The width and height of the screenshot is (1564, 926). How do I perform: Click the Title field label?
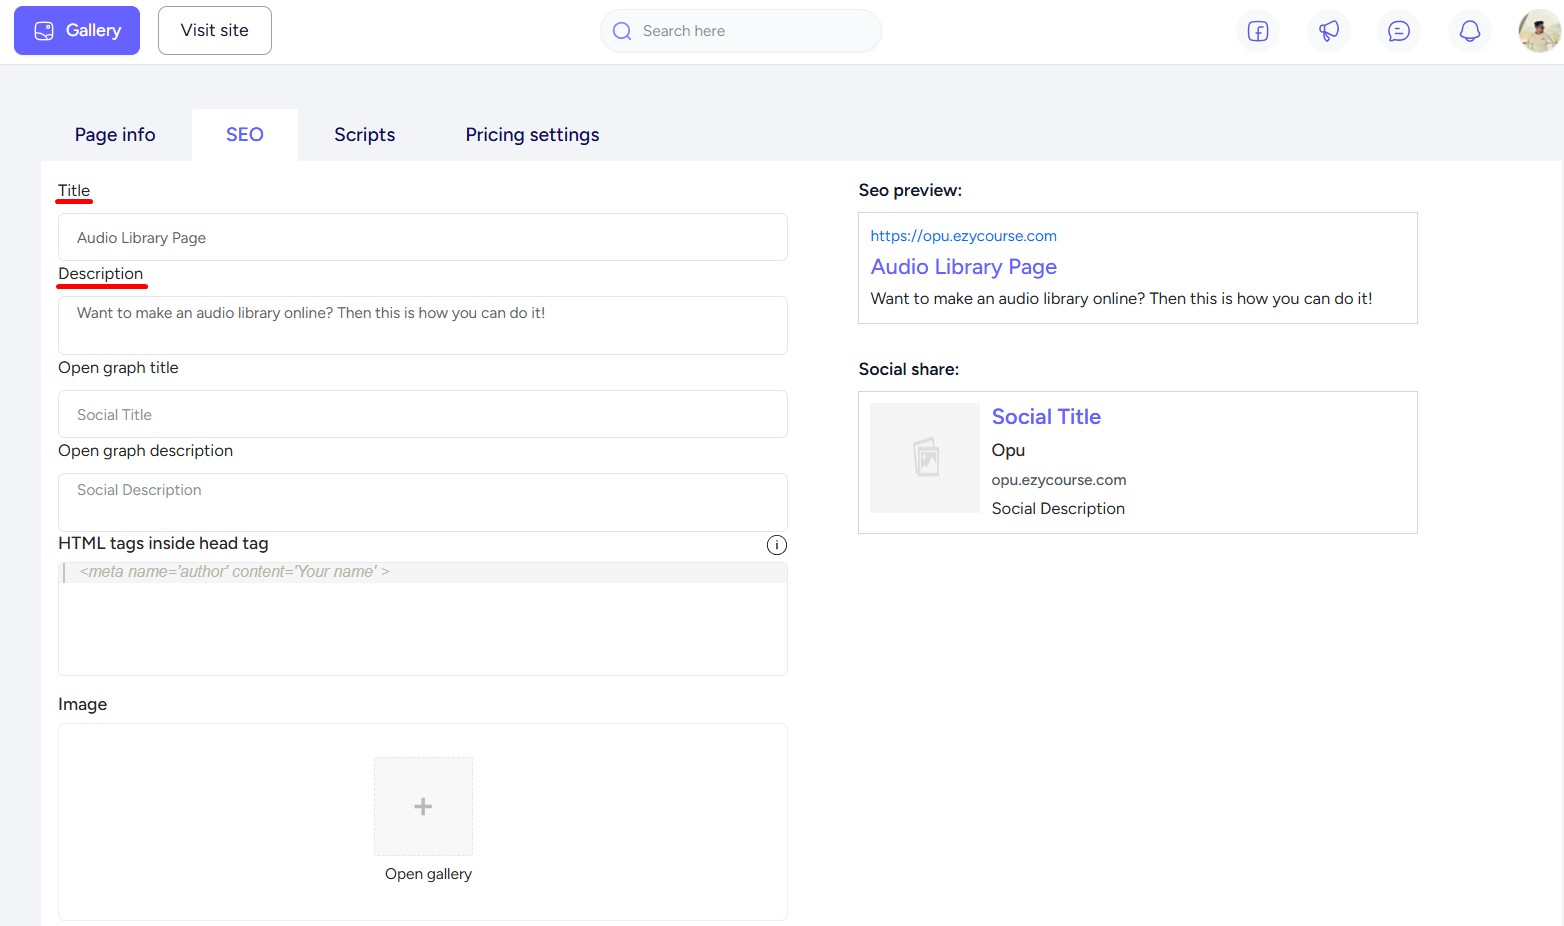coord(74,190)
